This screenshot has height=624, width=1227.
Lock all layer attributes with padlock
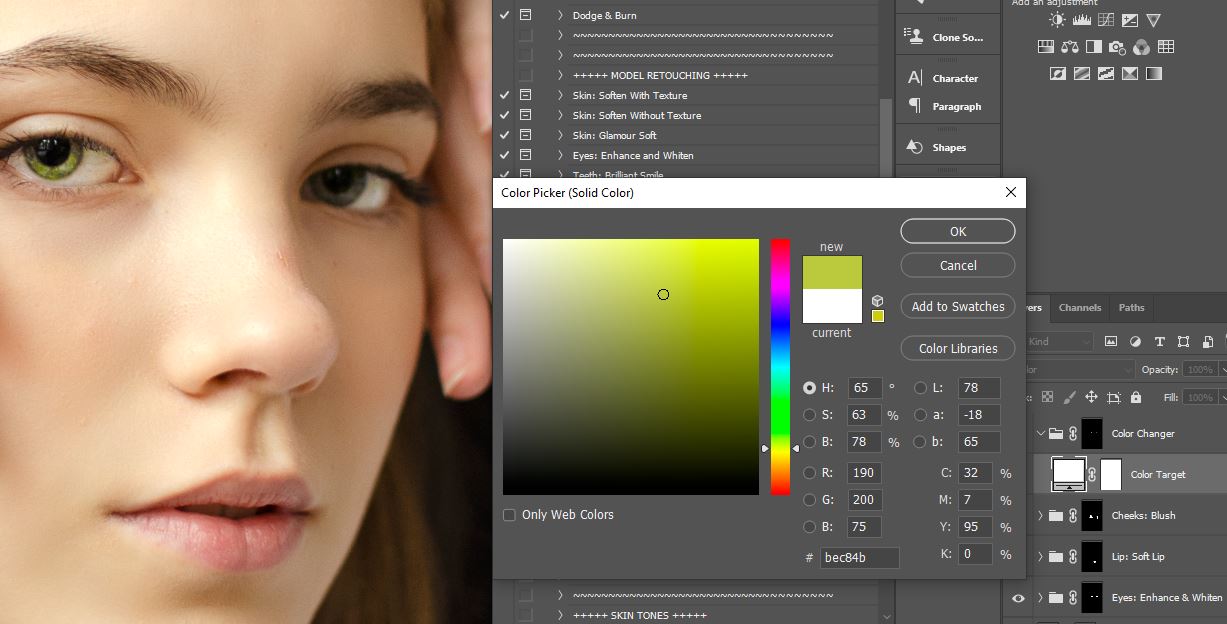1135,397
